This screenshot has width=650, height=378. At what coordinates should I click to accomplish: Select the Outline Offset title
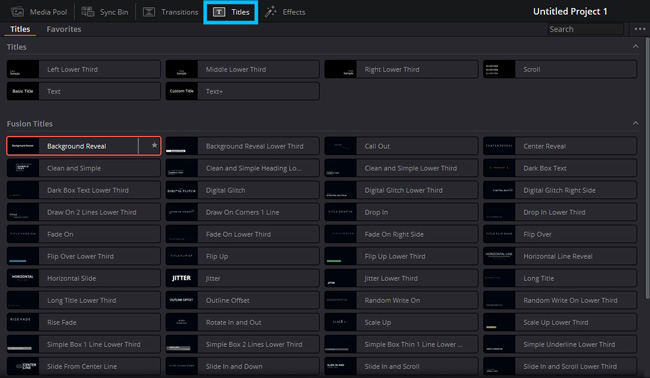(x=243, y=300)
